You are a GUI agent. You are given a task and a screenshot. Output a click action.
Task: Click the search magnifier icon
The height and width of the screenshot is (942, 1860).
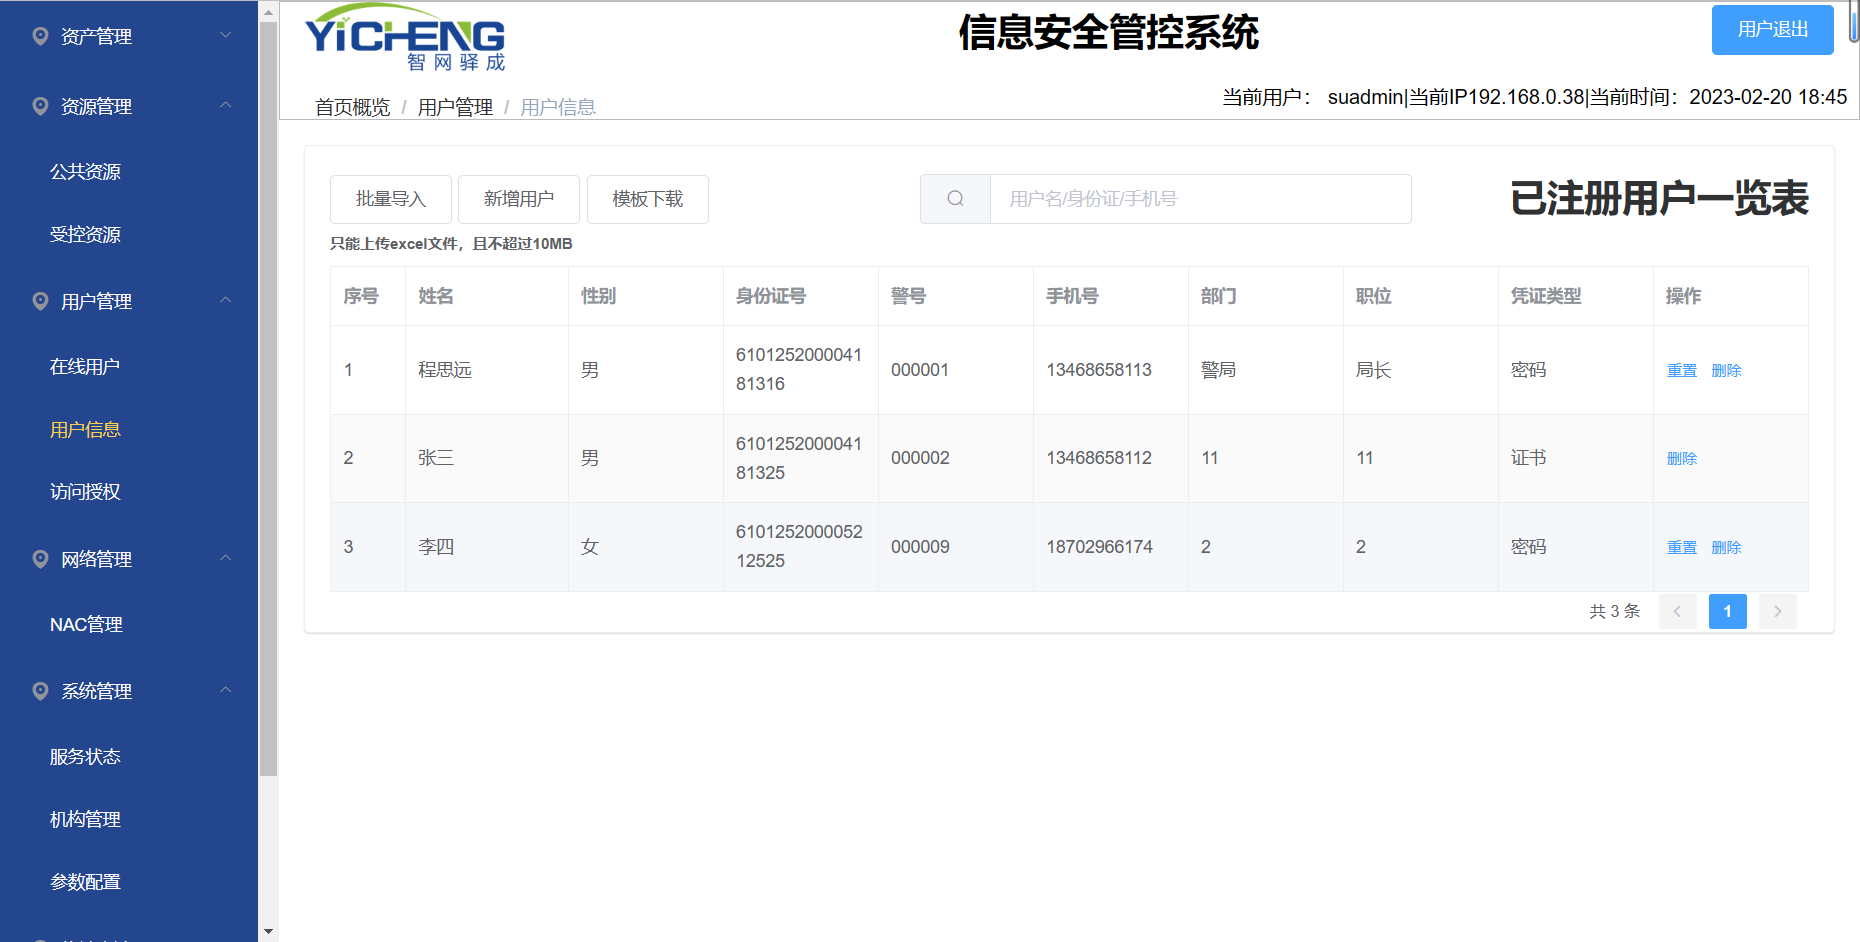[955, 199]
